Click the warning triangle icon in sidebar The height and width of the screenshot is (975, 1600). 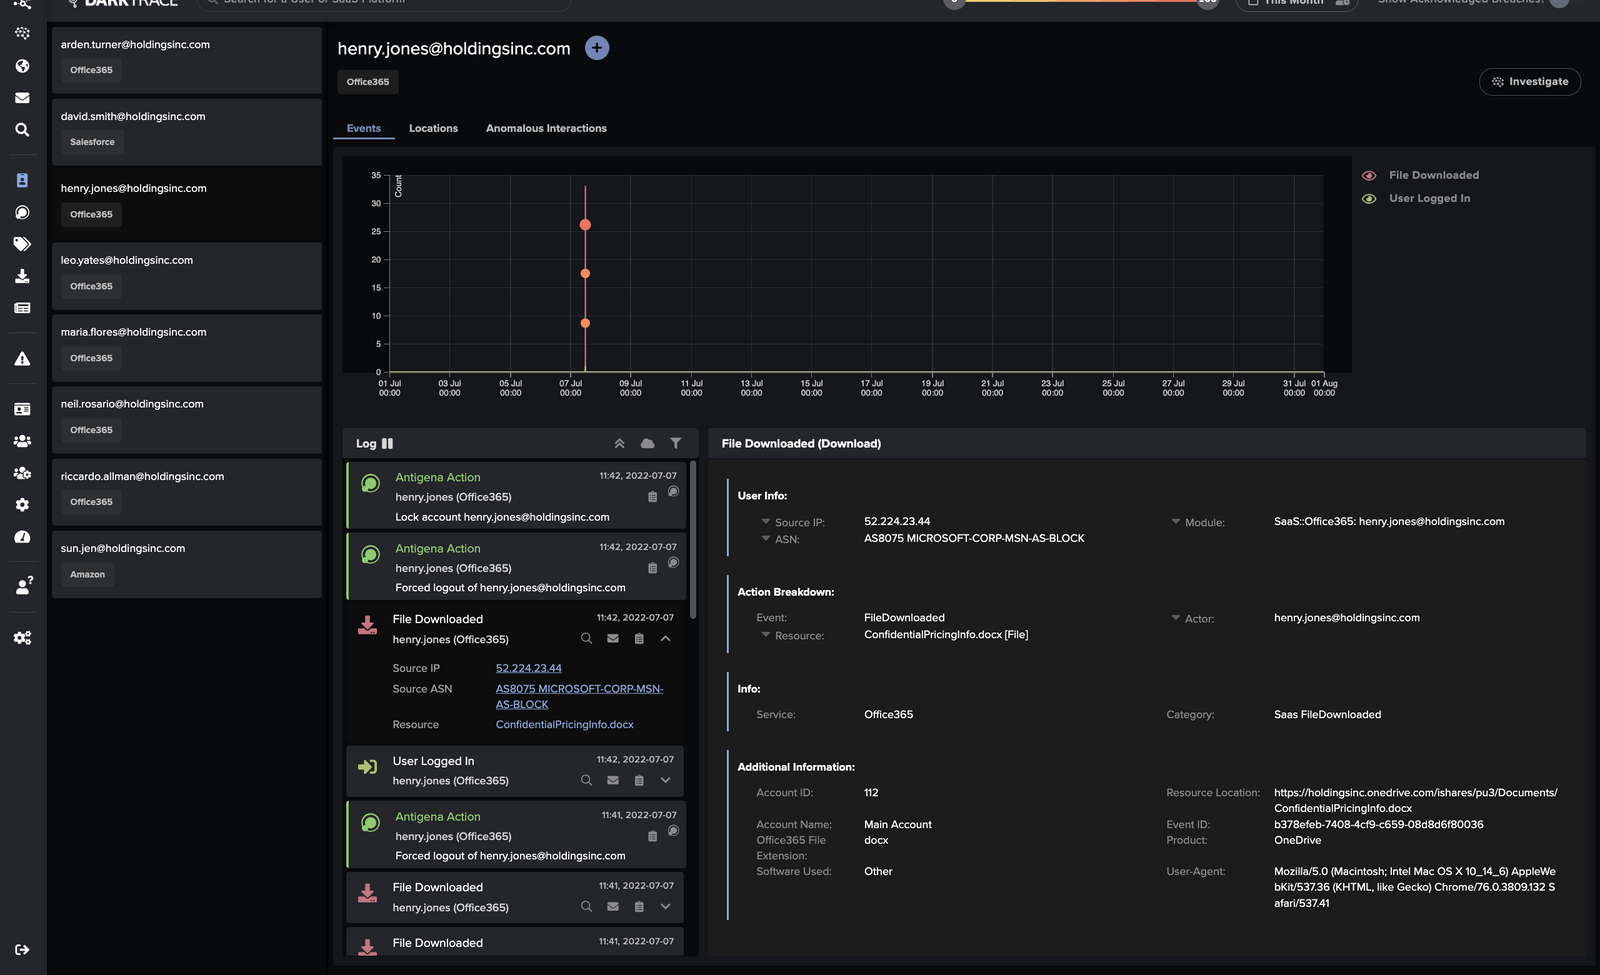(x=22, y=359)
